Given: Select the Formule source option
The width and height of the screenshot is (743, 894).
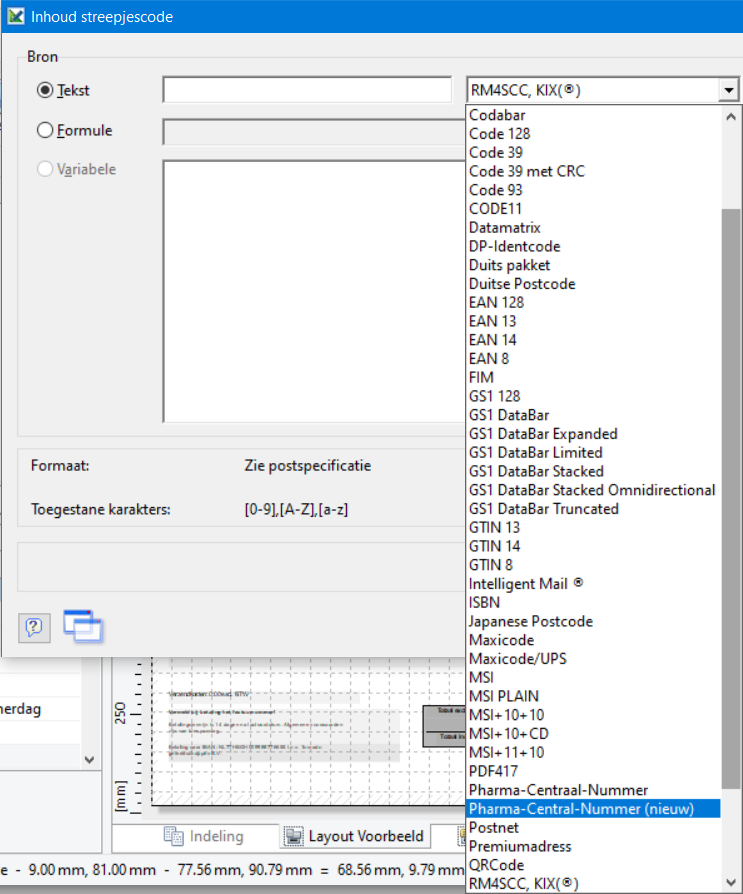Looking at the screenshot, I should click(45, 130).
